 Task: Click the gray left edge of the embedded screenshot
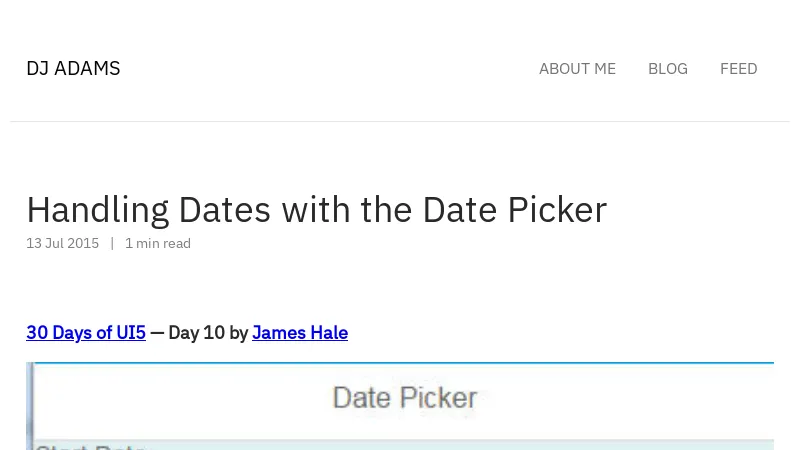[x=30, y=405]
